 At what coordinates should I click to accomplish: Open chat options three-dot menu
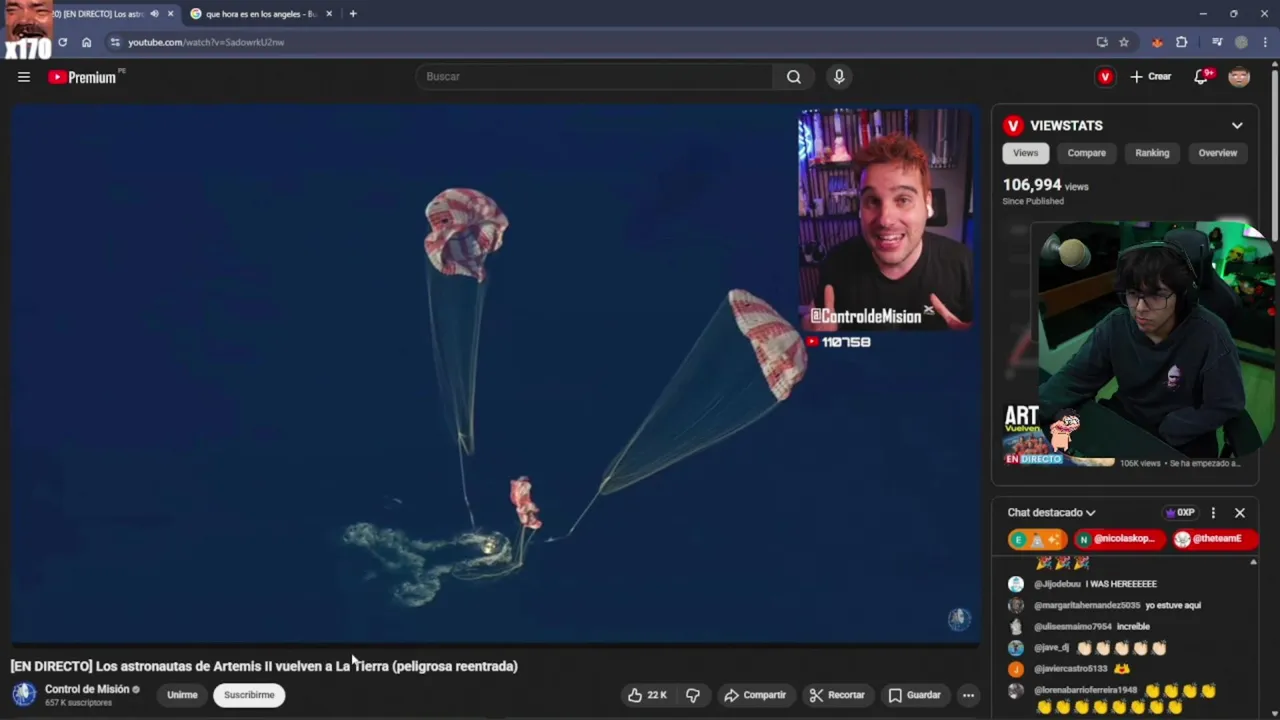1213,513
